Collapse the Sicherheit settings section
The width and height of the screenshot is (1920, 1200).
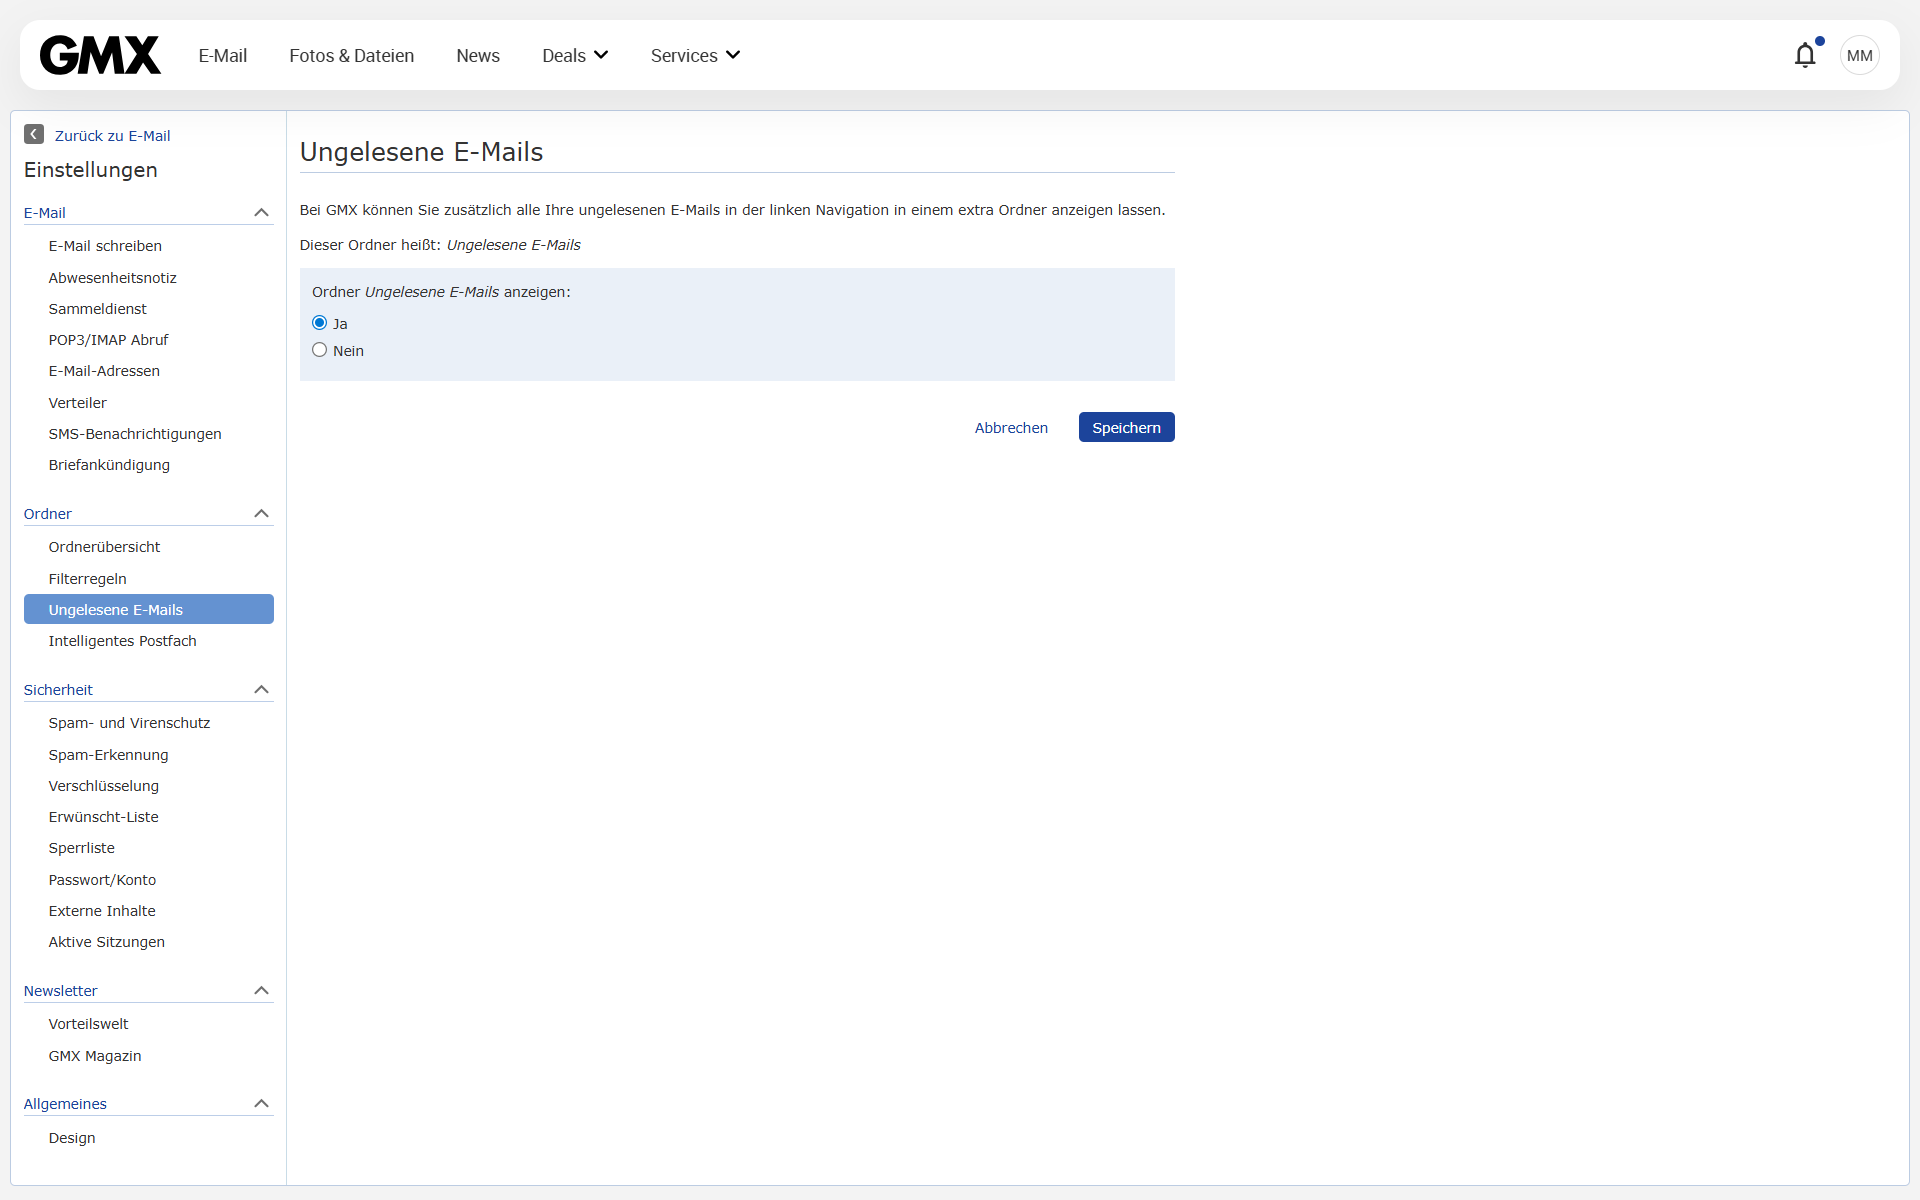coord(261,689)
